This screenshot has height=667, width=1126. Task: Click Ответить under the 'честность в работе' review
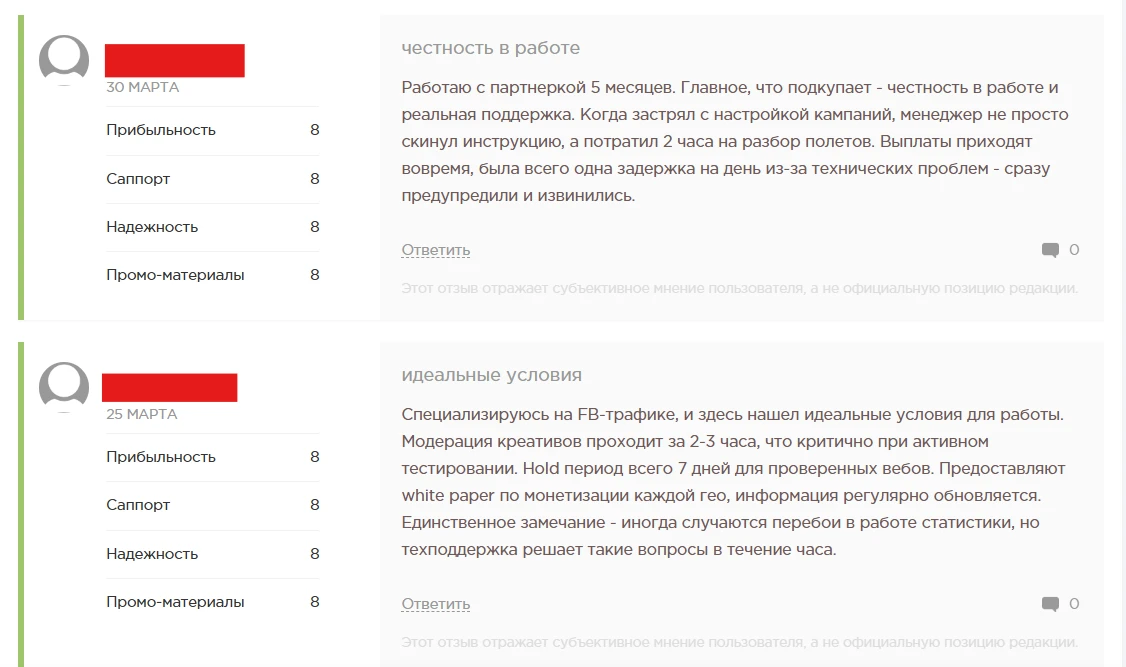click(436, 251)
